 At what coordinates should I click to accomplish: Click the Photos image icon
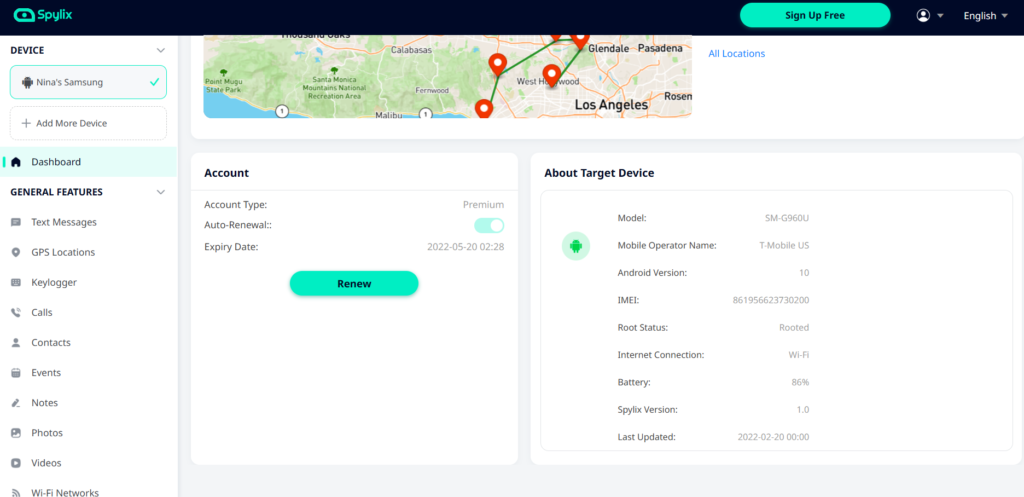(x=16, y=432)
